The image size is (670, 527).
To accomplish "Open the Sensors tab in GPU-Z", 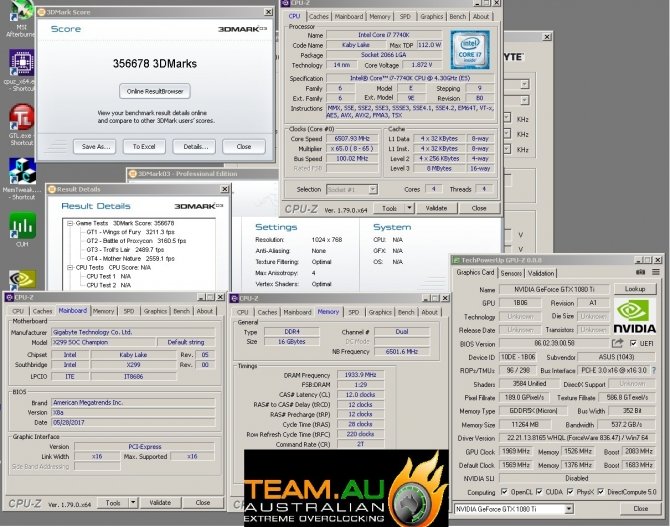I will click(x=511, y=273).
